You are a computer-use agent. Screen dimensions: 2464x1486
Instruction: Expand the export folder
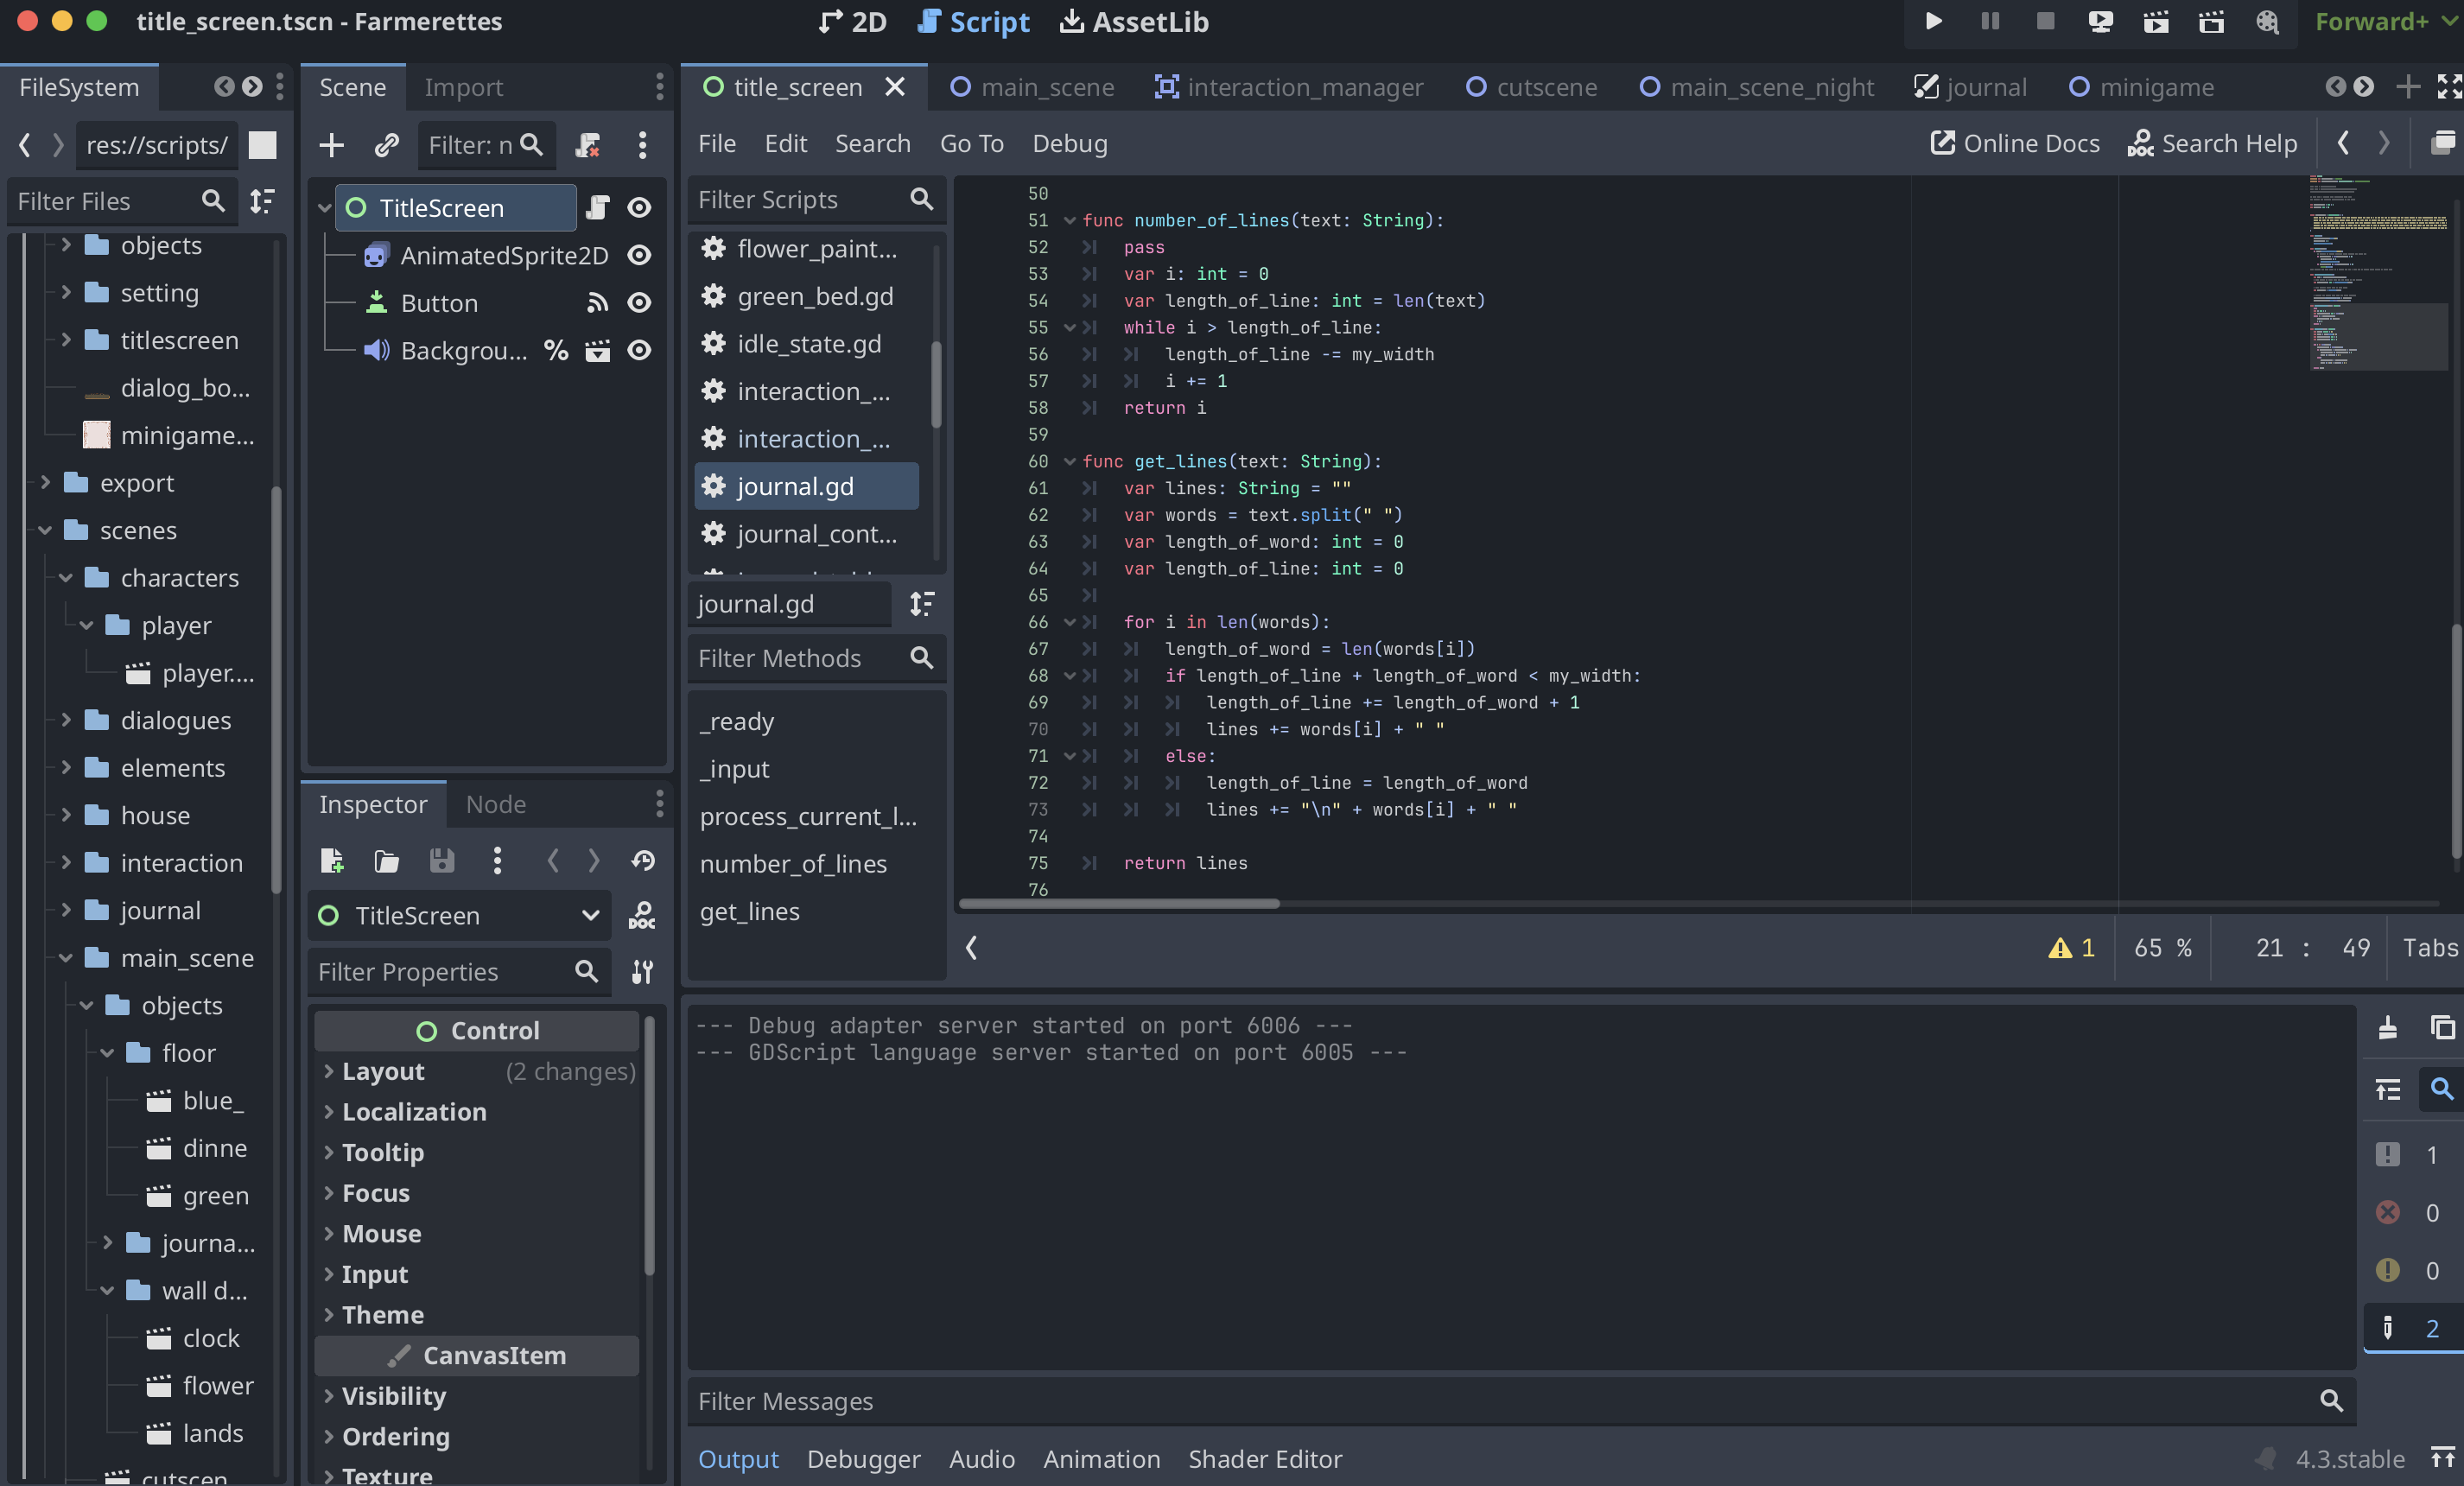[x=45, y=483]
